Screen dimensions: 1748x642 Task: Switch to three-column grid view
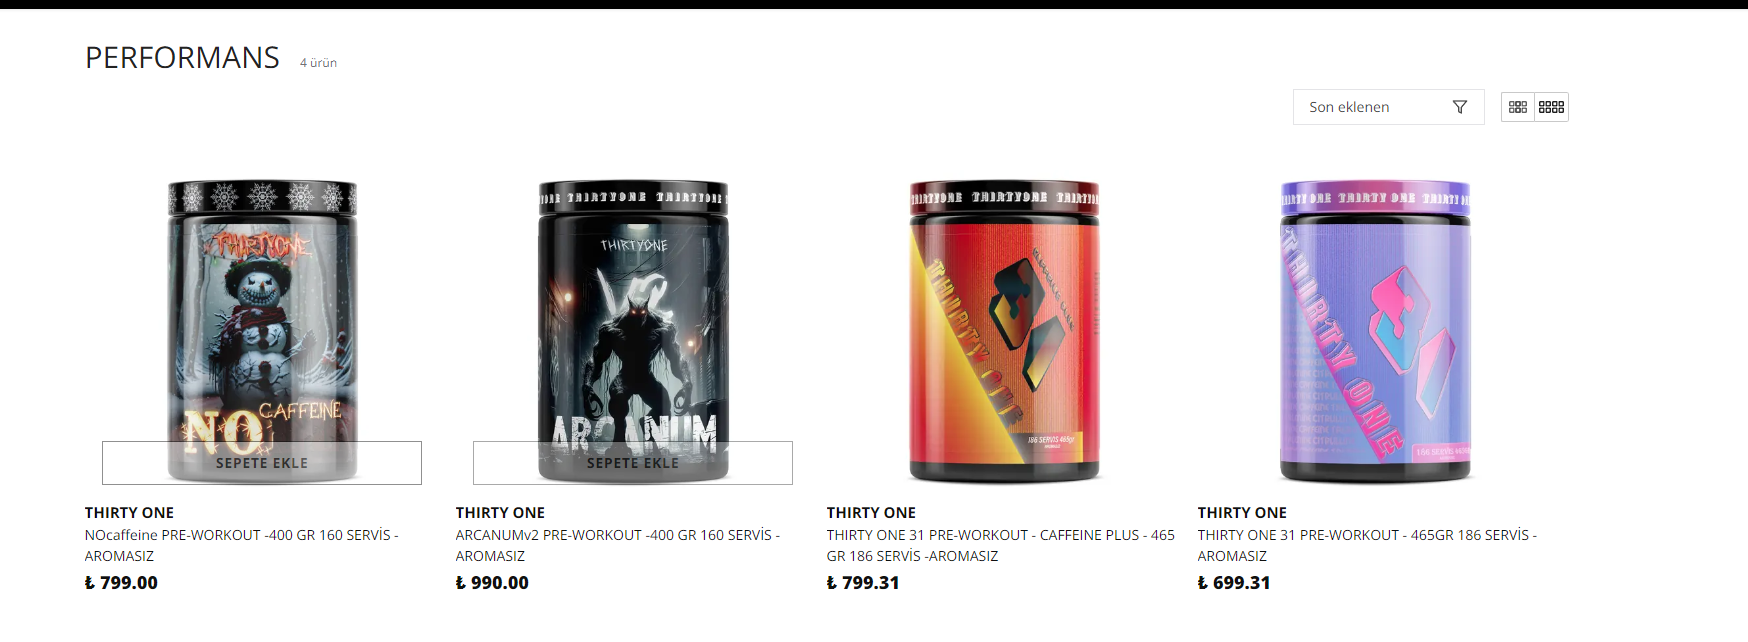click(1518, 107)
